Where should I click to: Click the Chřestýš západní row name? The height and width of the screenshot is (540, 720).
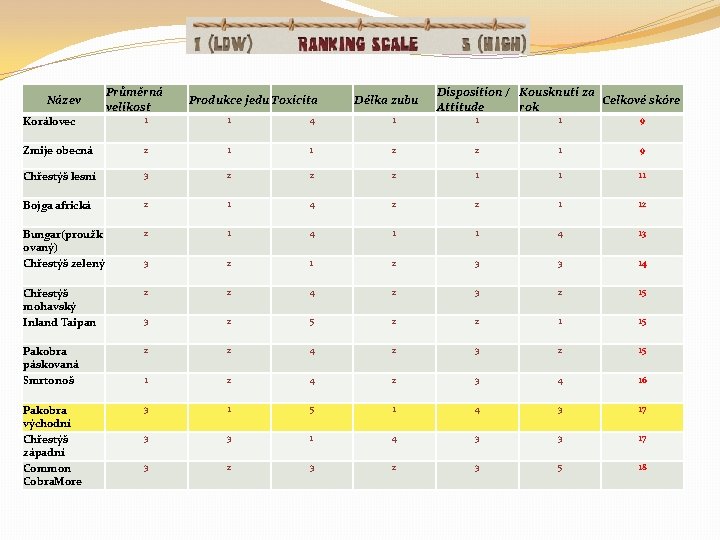[45, 446]
